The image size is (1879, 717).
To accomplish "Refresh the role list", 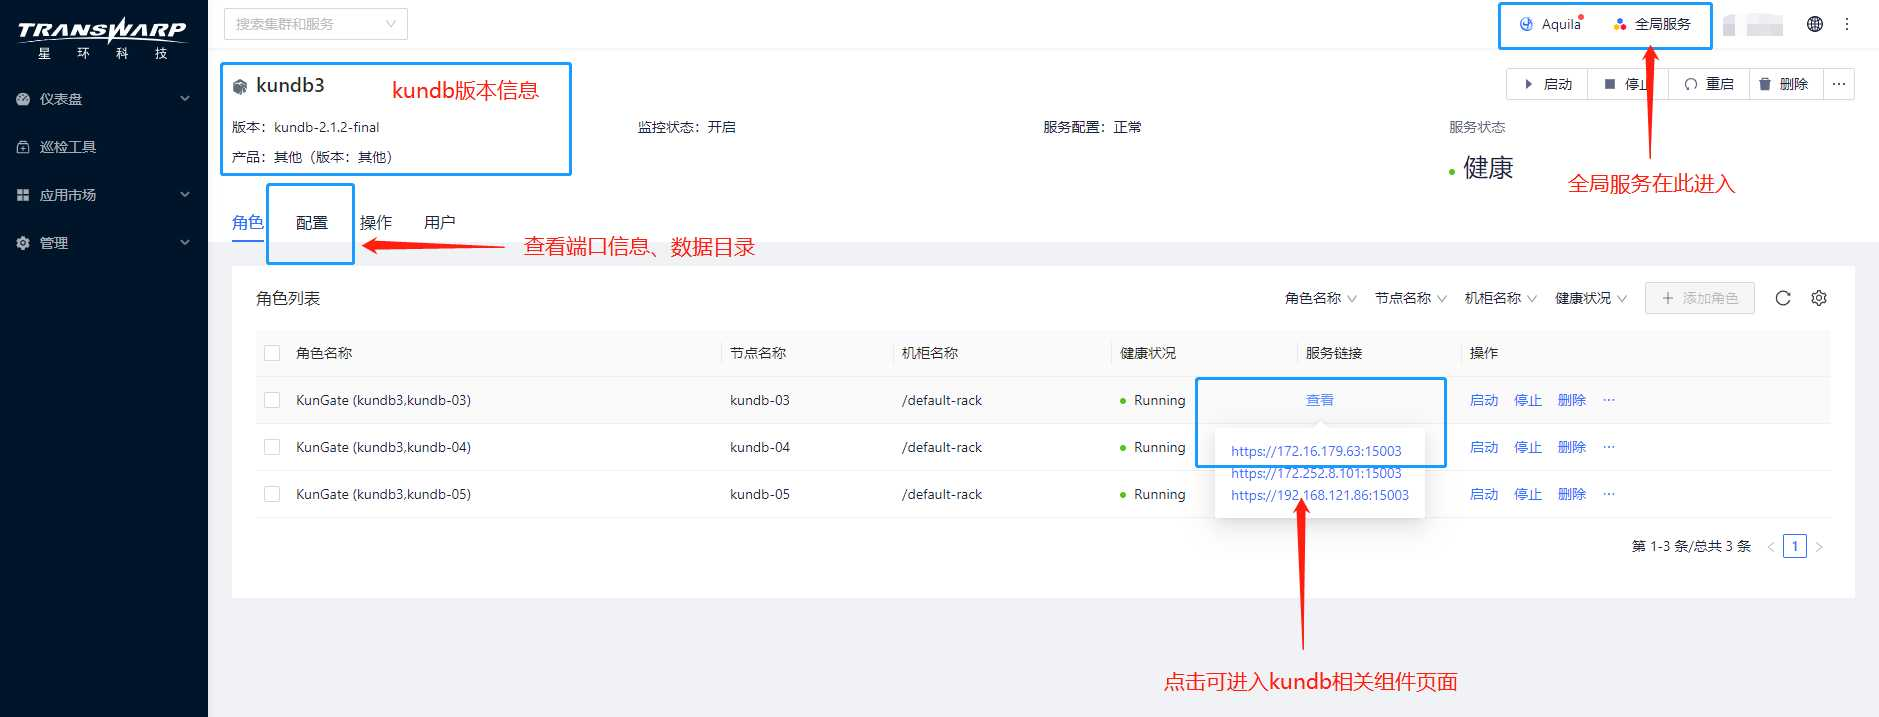I will 1783,298.
